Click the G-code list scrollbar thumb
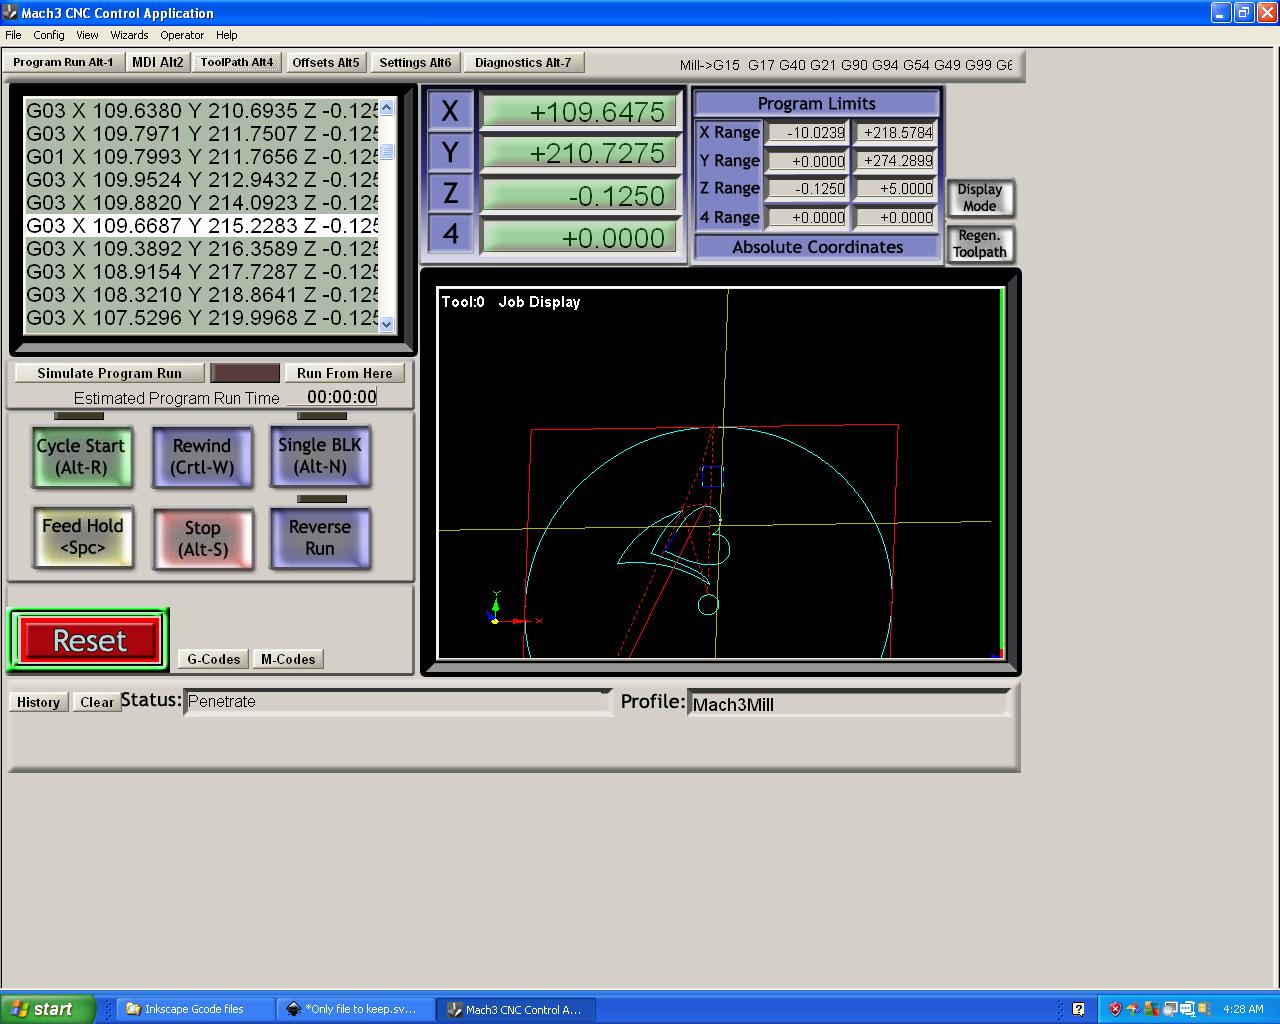The width and height of the screenshot is (1280, 1024). 387,152
